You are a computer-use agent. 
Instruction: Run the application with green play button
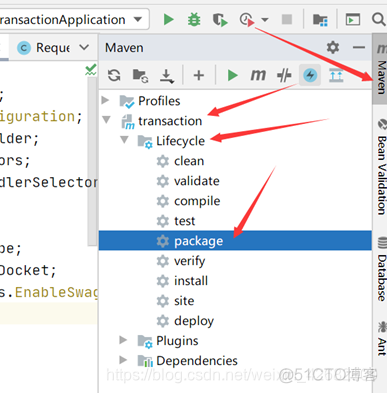pyautogui.click(x=169, y=20)
